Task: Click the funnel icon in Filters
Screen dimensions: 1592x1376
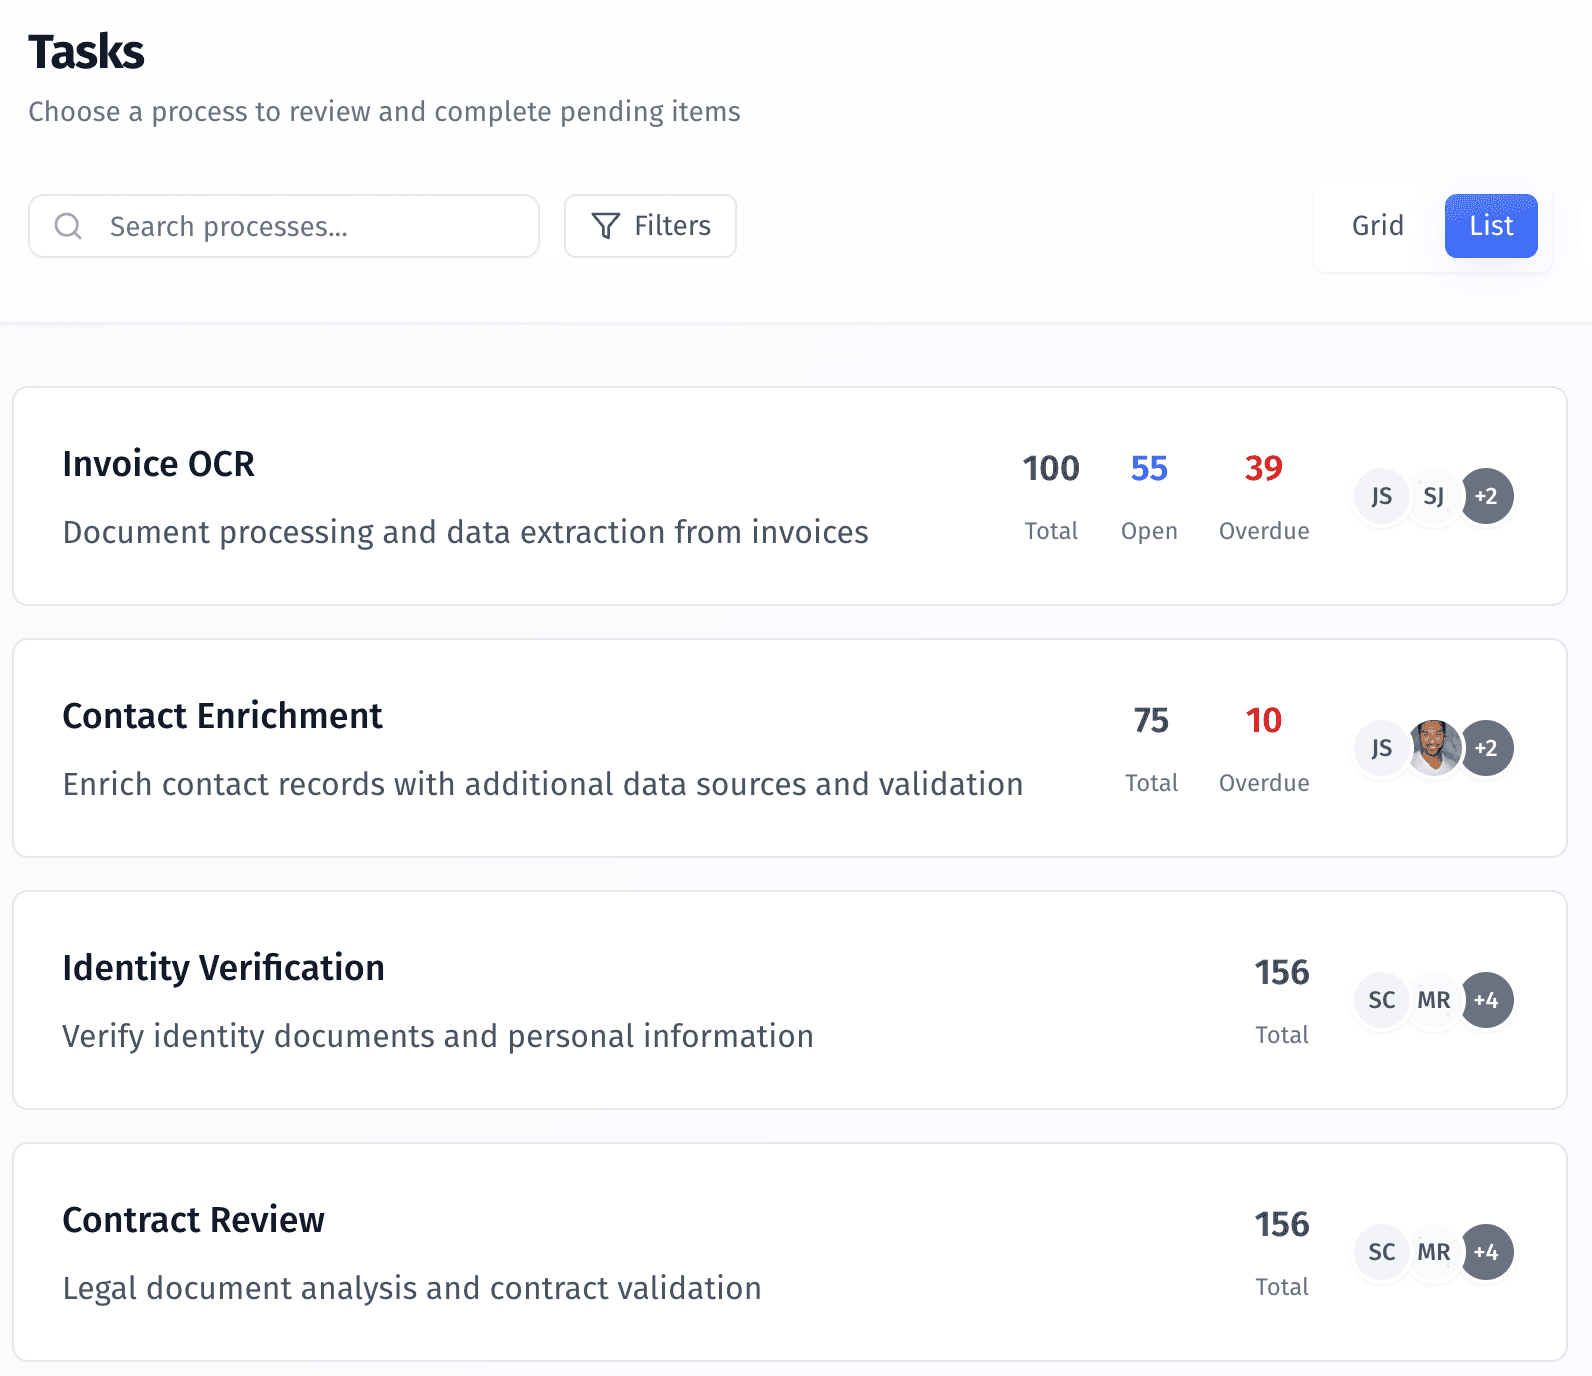Action: coord(606,226)
